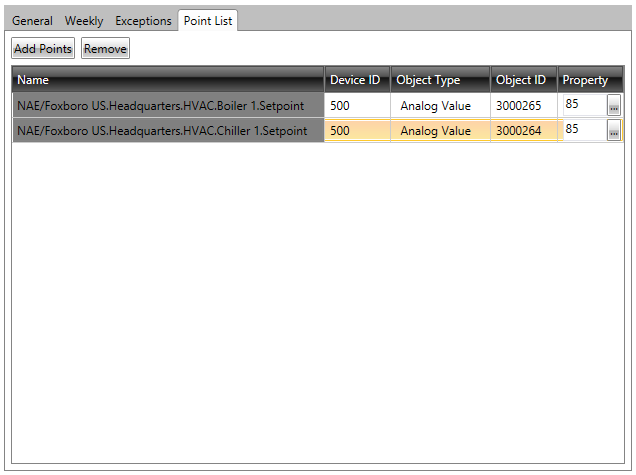636x475 pixels.
Task: Select the Point List tab
Action: (208, 21)
